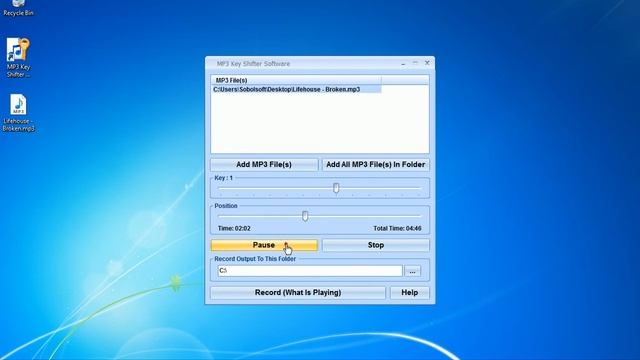The image size is (640, 360).
Task: Click the Position slider thumb
Action: coord(305,216)
